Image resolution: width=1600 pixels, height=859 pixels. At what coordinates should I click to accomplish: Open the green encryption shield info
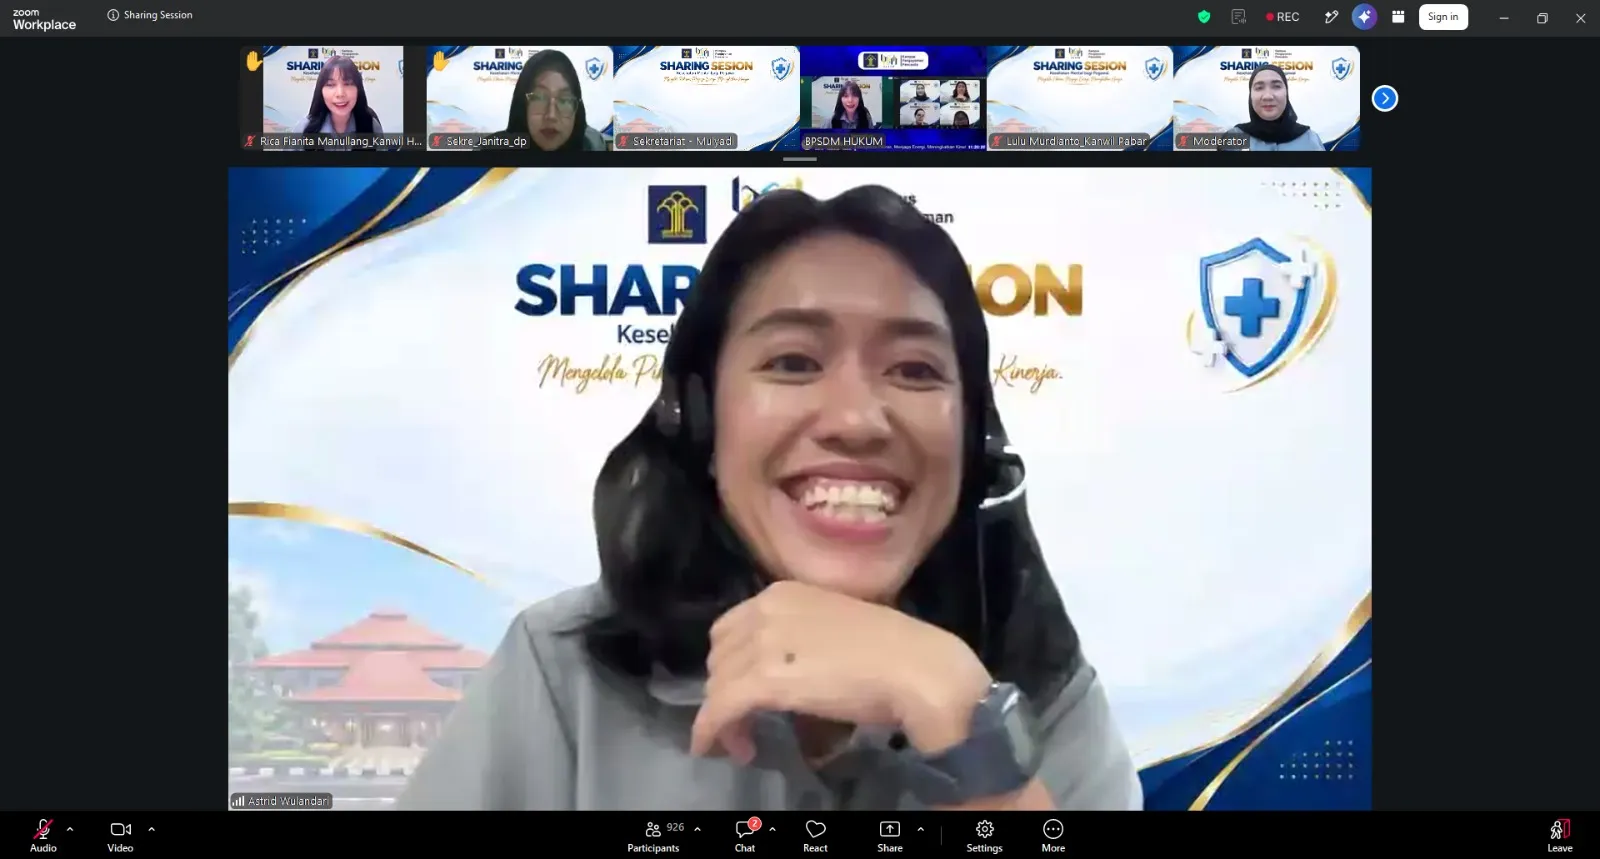click(x=1204, y=17)
